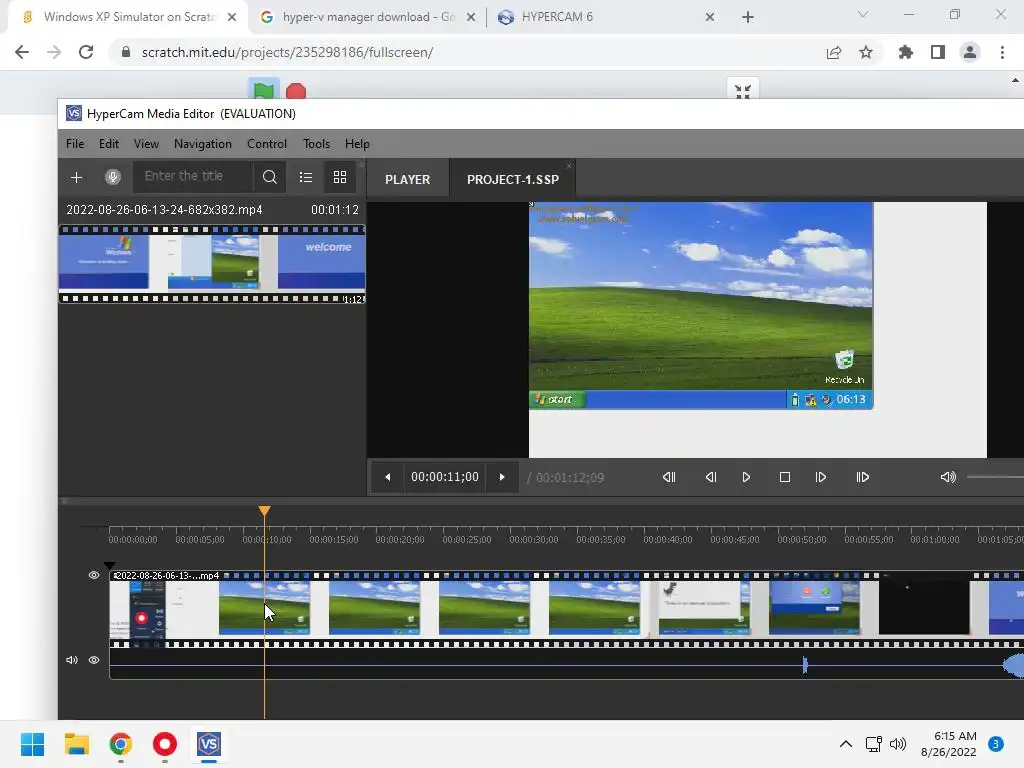
Task: Toggle Chrome side panel icon
Action: [x=938, y=52]
